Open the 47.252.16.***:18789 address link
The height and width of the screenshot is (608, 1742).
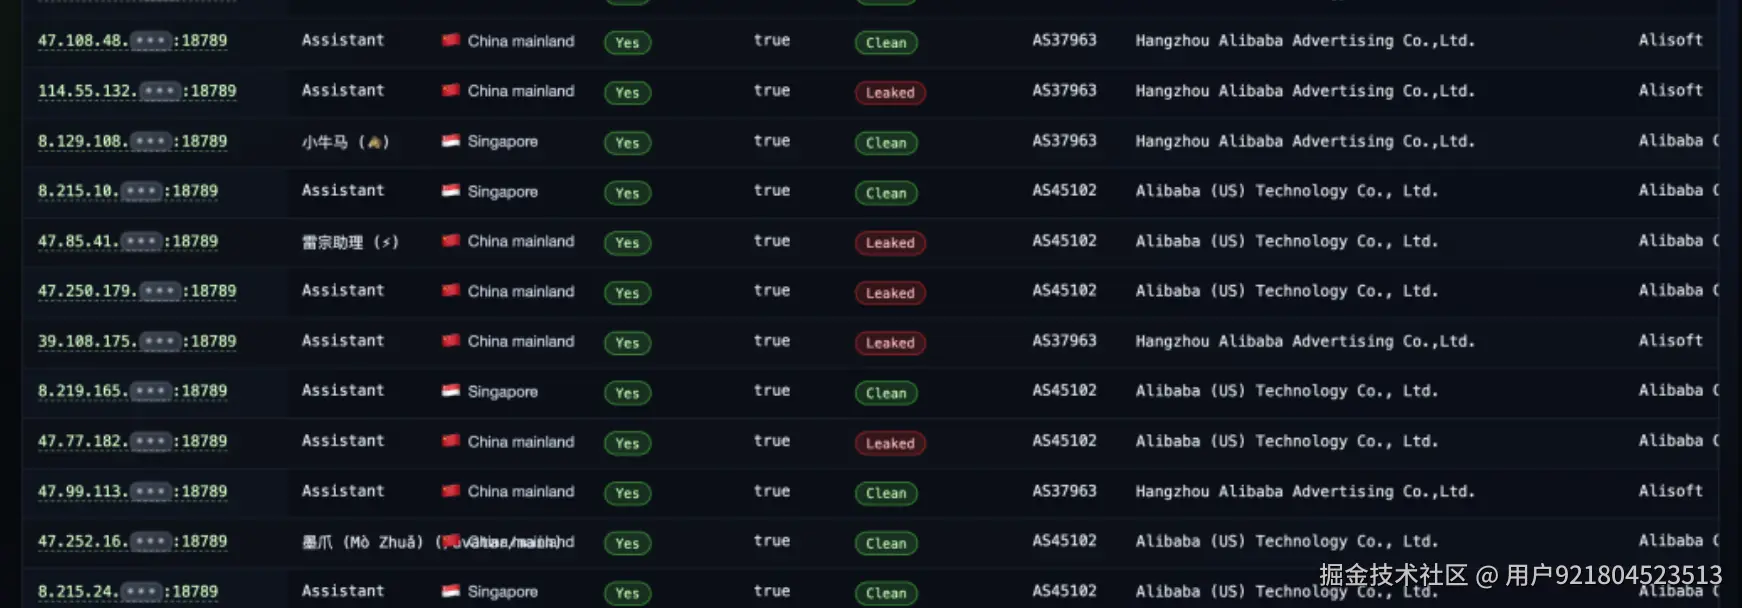point(133,541)
